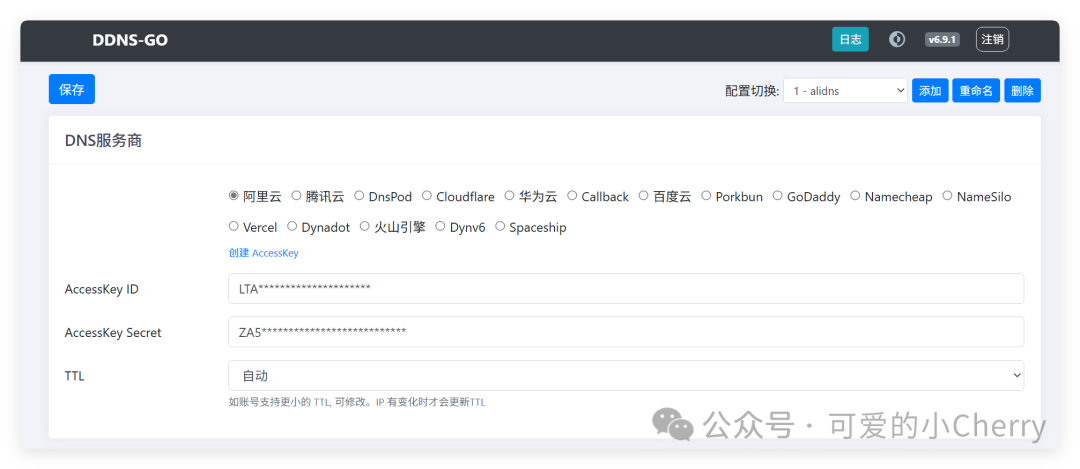Select the 腾讯云 provider option
This screenshot has height=469, width=1080.
tap(296, 196)
